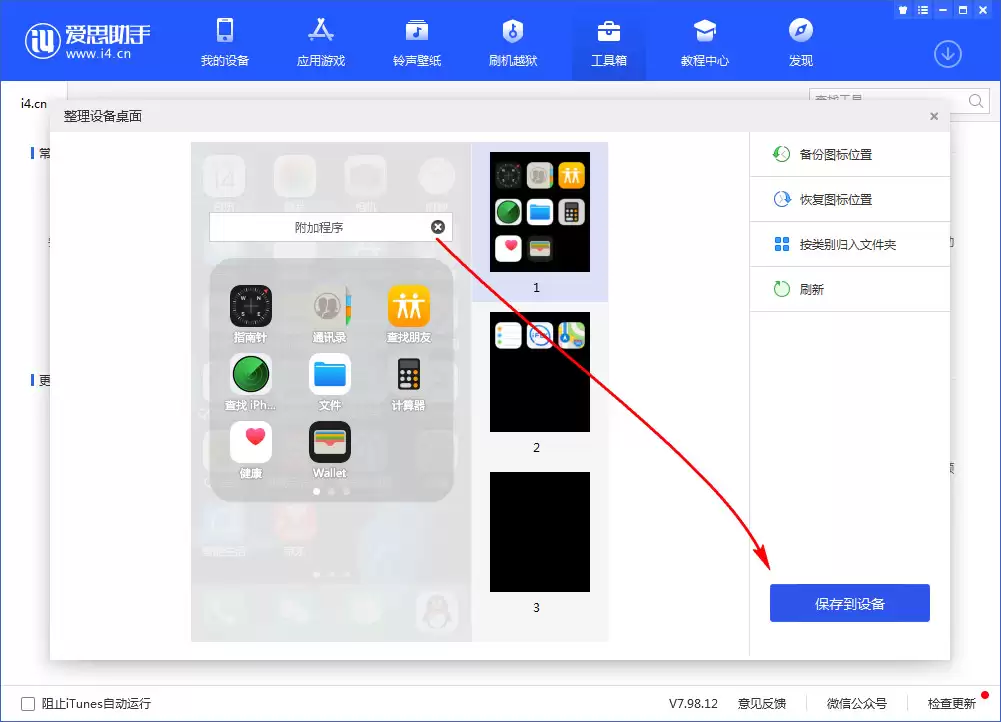Select the Calculator (计算器) app icon

pos(409,375)
